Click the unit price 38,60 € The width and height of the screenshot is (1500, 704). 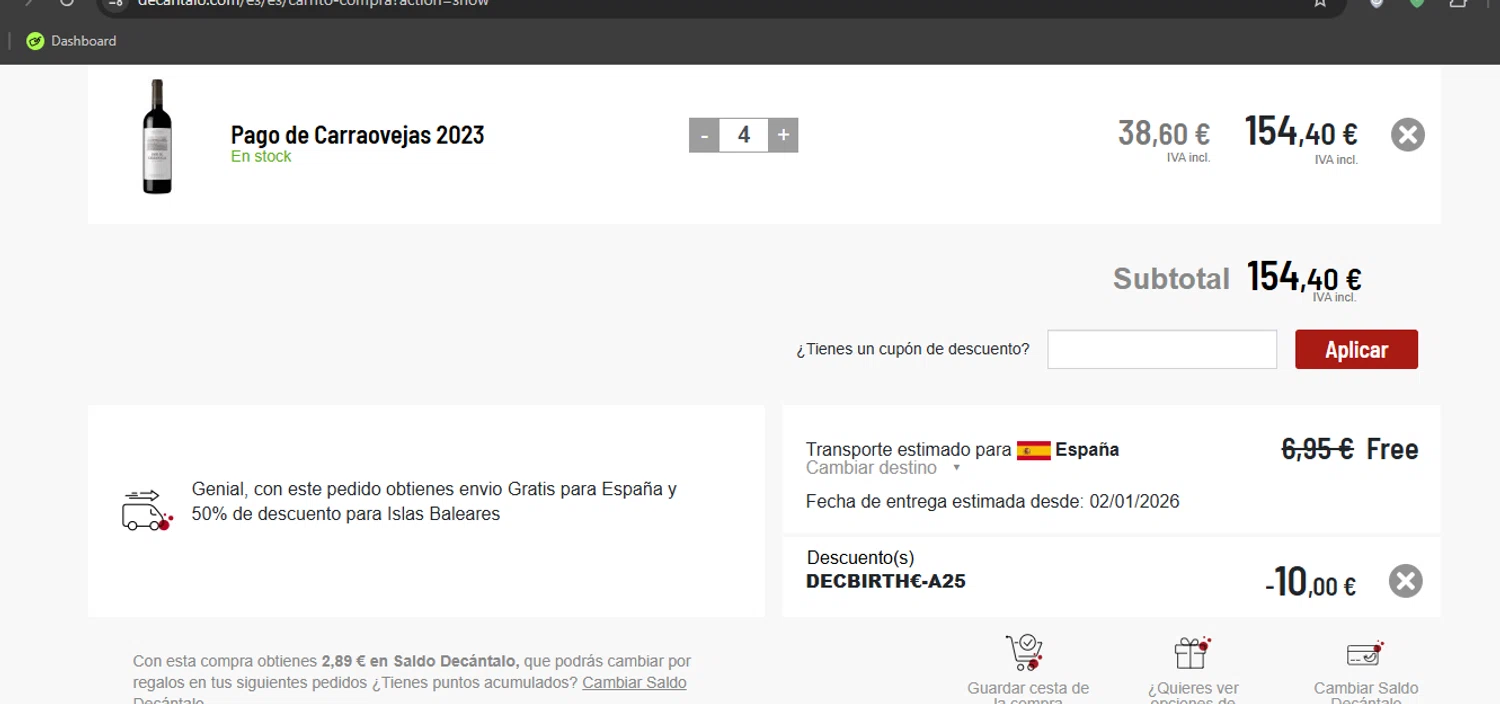pyautogui.click(x=1164, y=133)
